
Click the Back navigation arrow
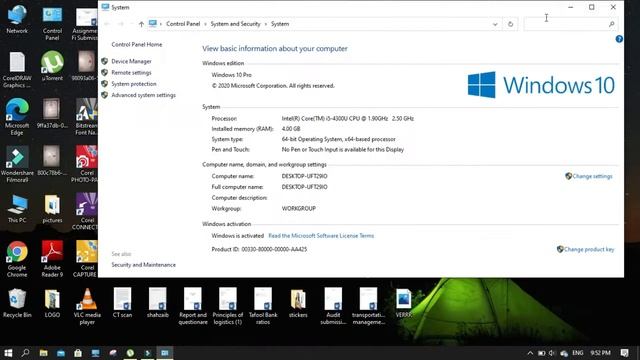107,24
